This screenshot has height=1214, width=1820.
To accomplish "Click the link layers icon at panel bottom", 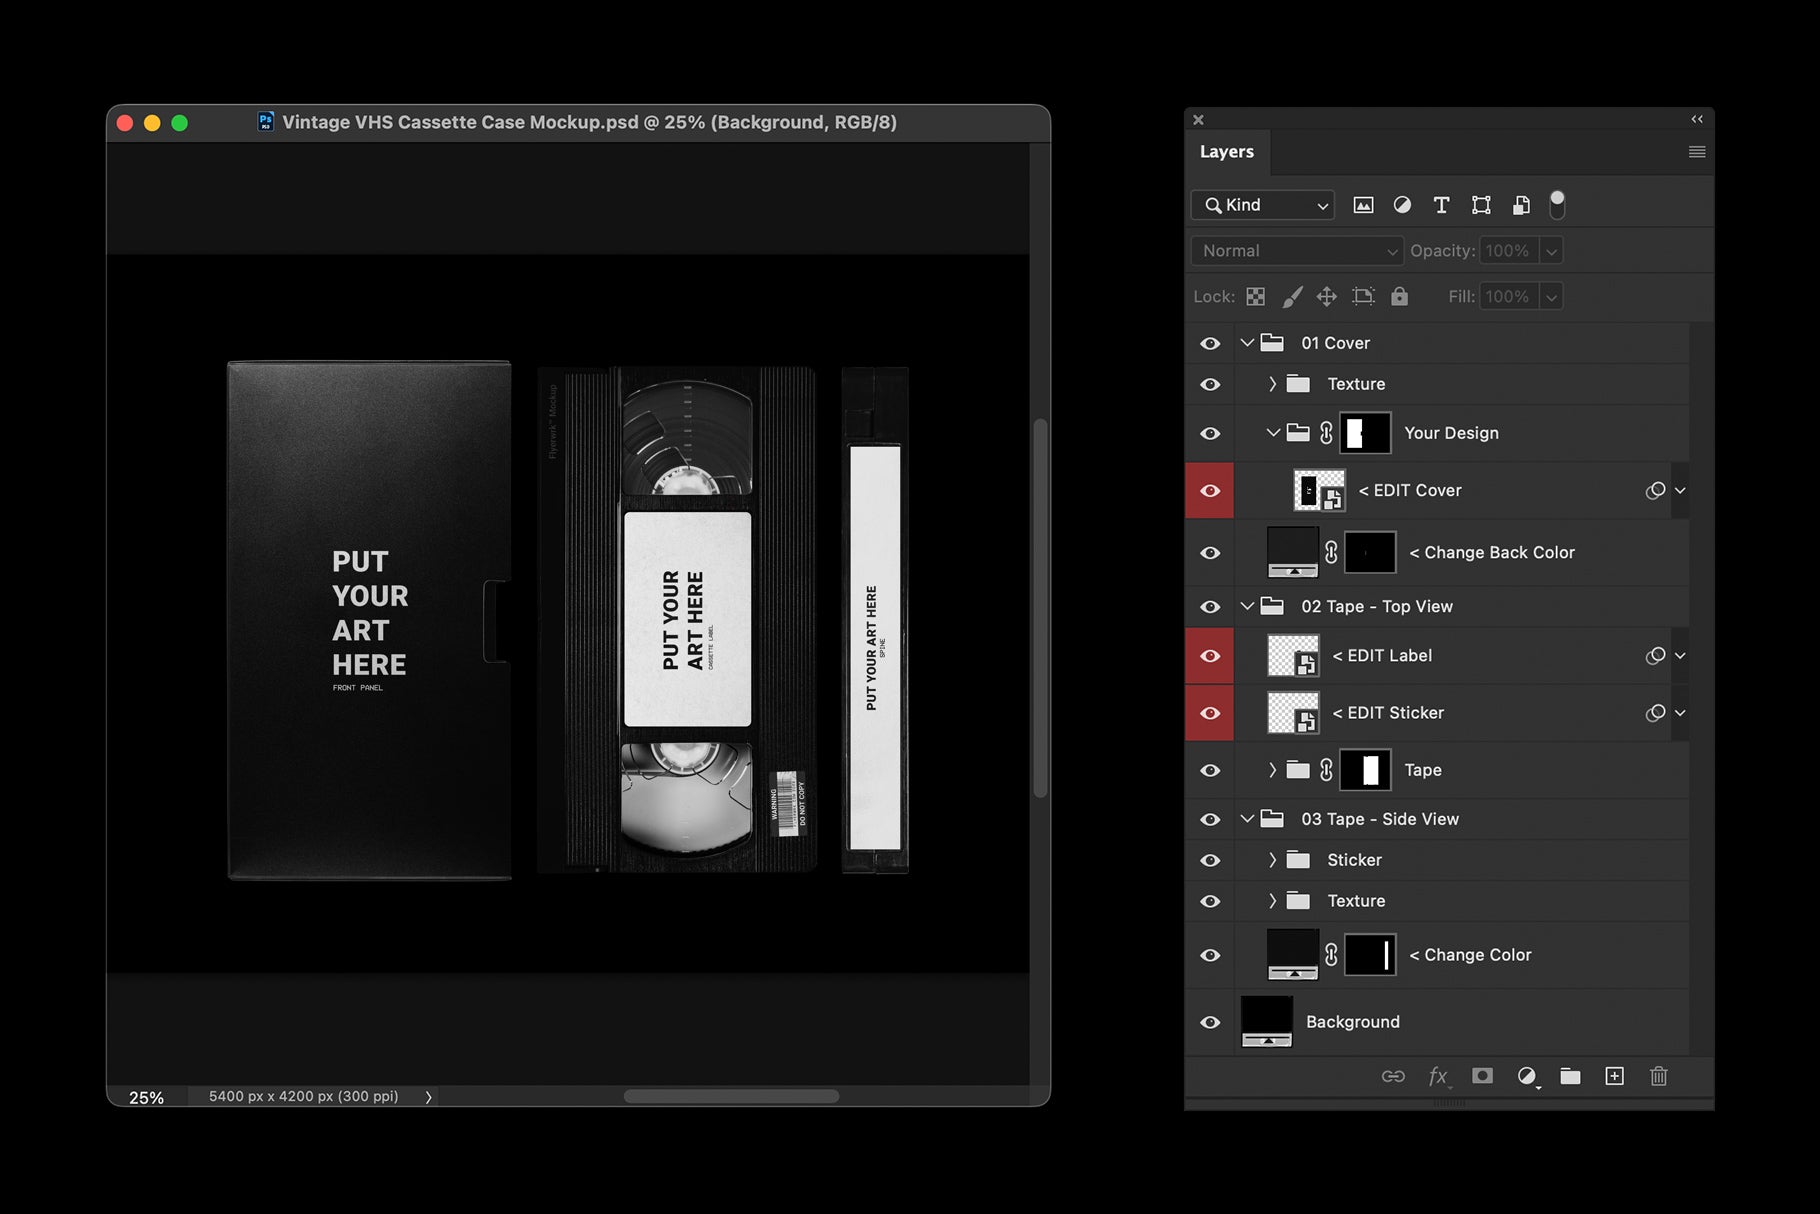I will [x=1394, y=1076].
